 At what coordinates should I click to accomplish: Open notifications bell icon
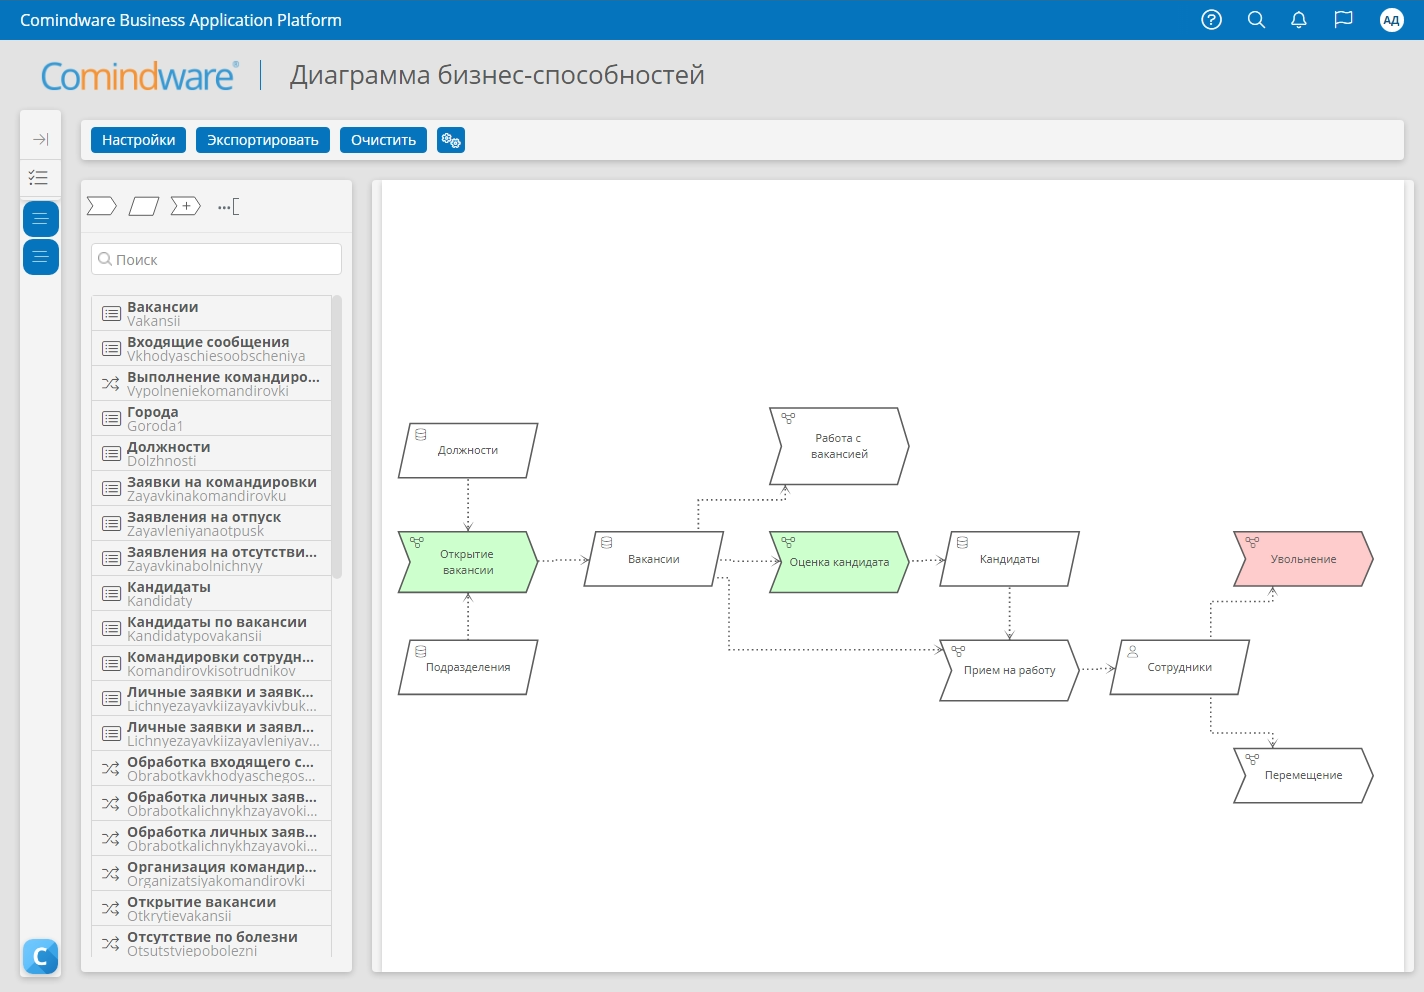[1299, 20]
